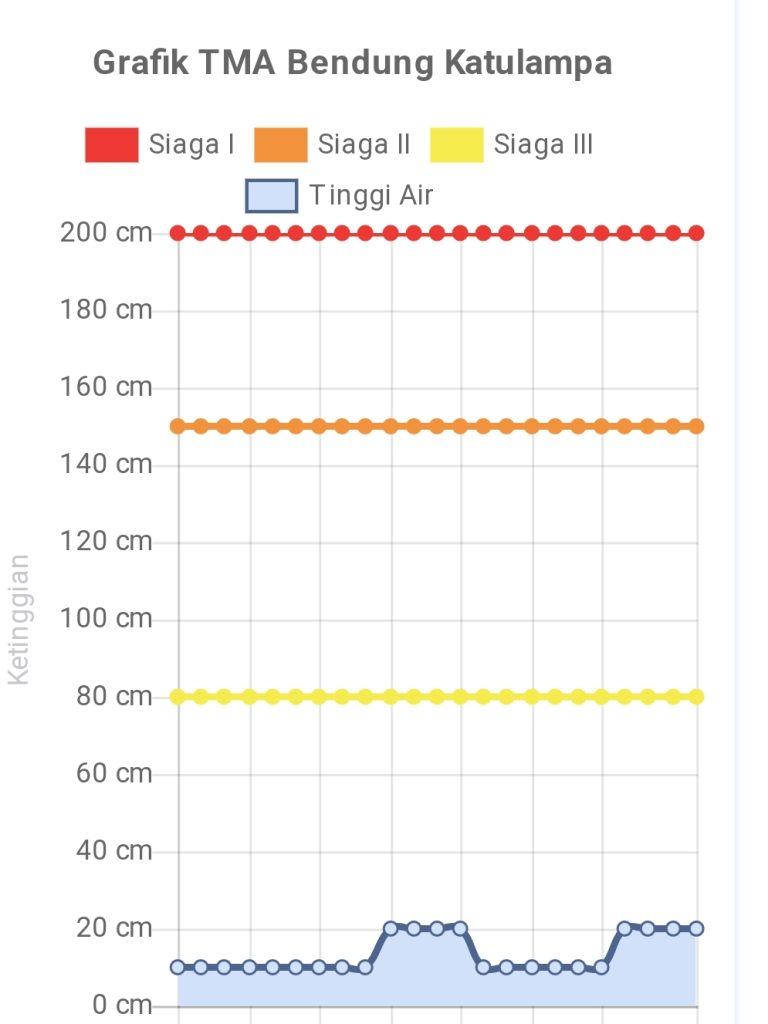Screen dimensions: 768x1024
Task: Select the rightmost Tinggi Air data point
Action: (696, 928)
